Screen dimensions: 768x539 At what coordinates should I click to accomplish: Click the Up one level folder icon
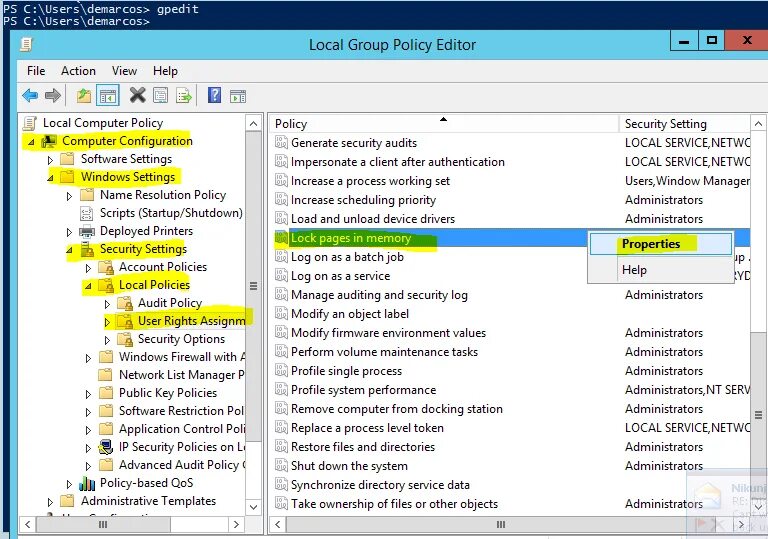[84, 95]
